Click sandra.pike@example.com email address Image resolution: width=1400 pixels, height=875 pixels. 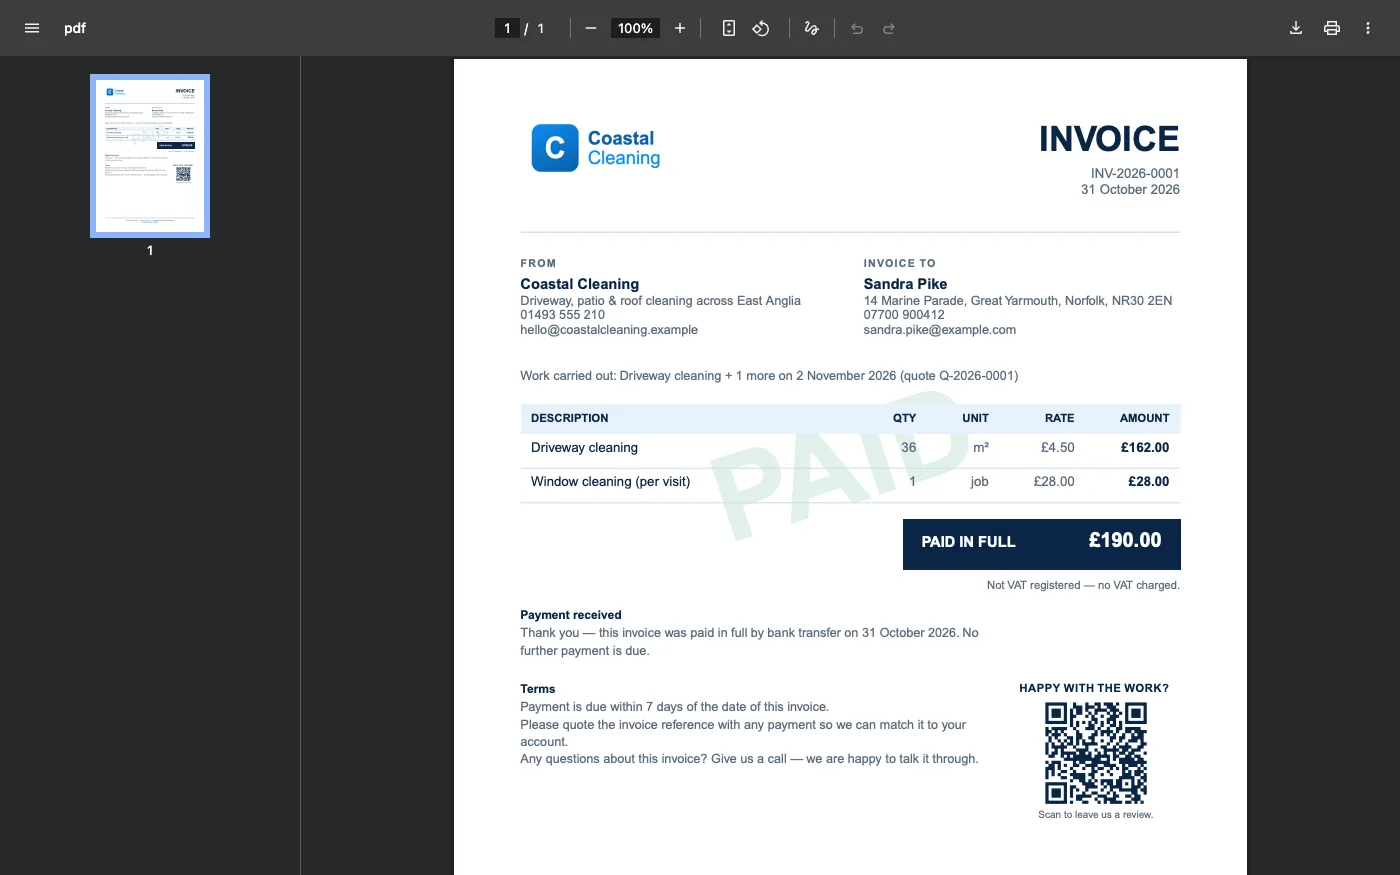click(x=940, y=330)
